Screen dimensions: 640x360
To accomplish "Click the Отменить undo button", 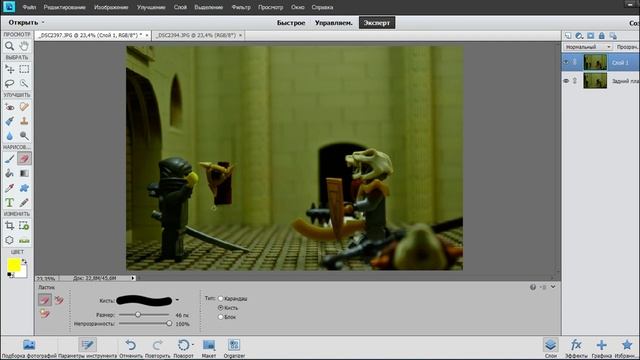I will [131, 348].
